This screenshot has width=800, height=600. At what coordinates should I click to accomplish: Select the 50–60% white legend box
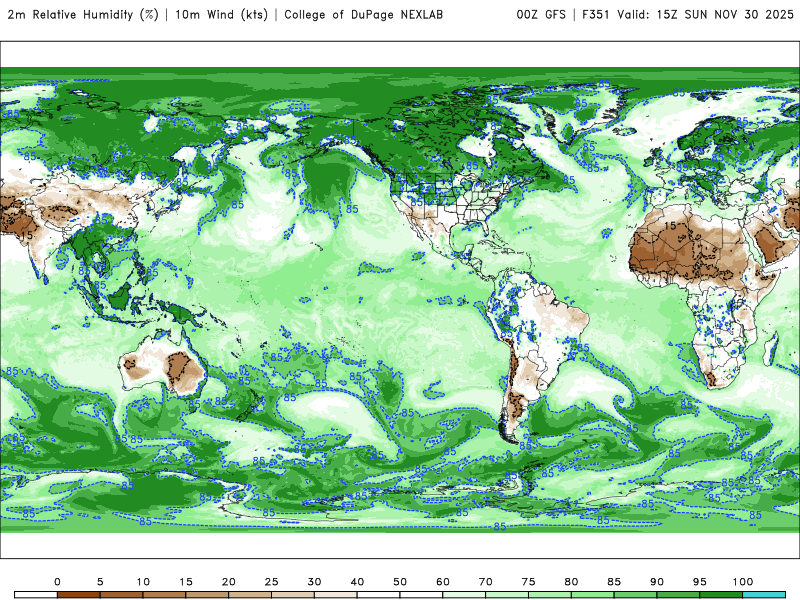coord(421,595)
